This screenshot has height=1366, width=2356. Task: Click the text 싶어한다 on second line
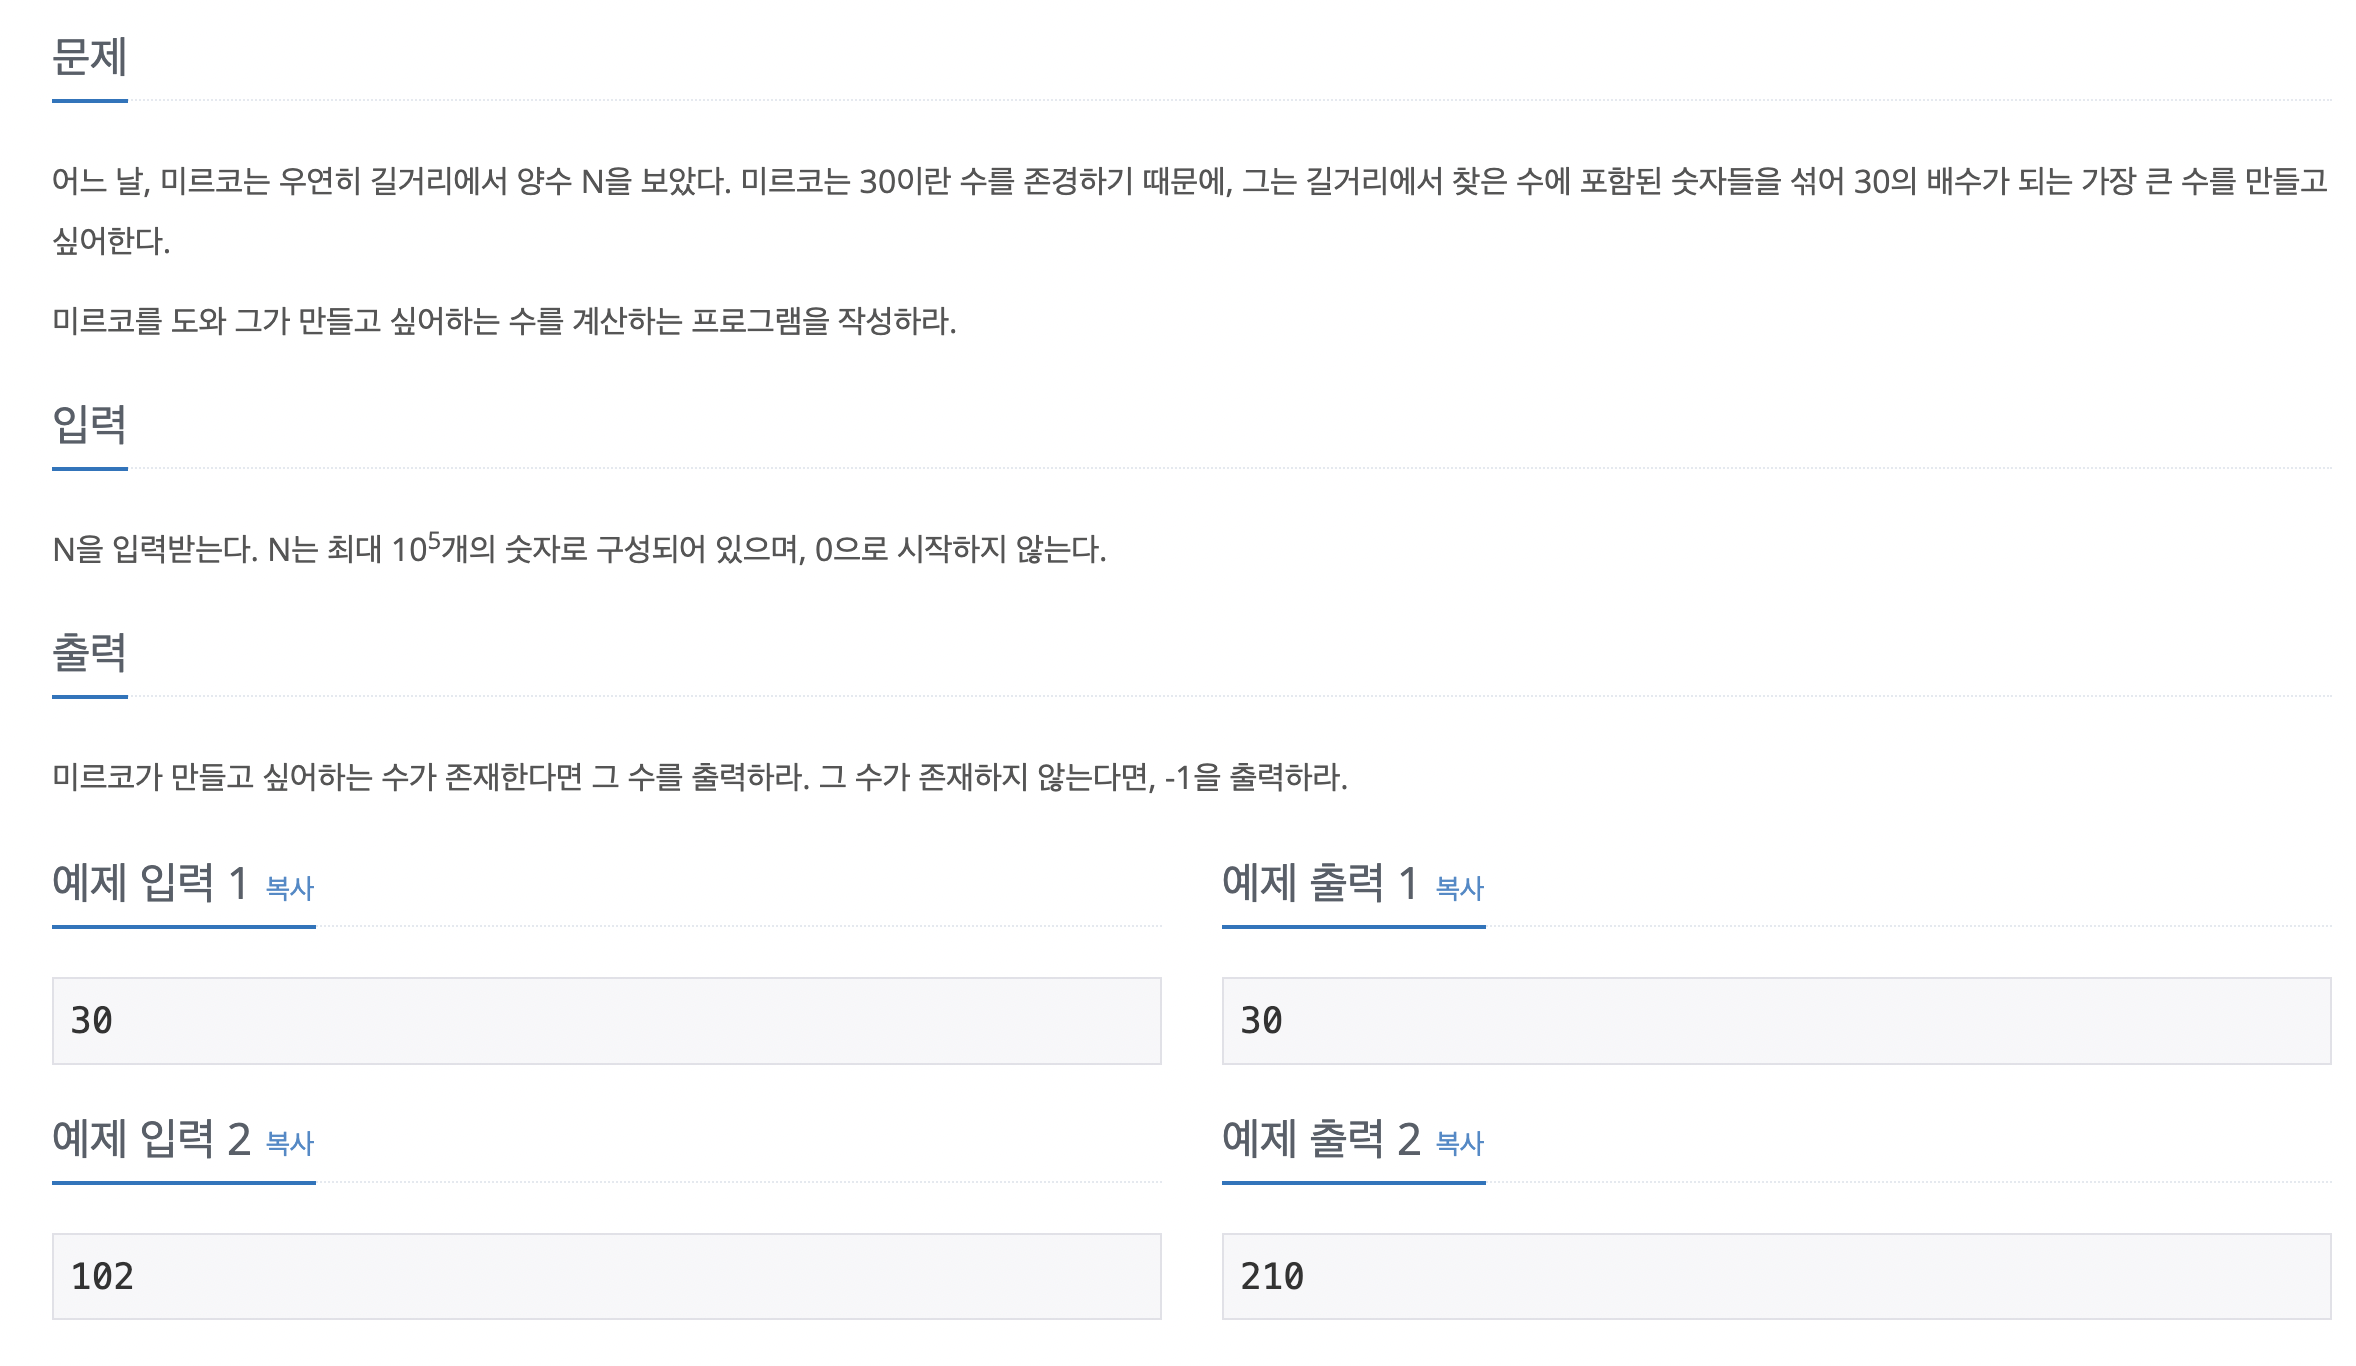tap(111, 241)
